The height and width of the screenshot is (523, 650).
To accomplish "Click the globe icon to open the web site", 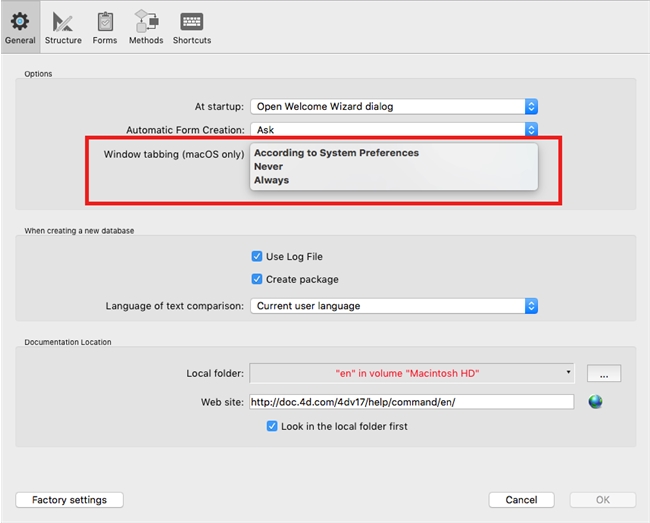I will (x=595, y=401).
